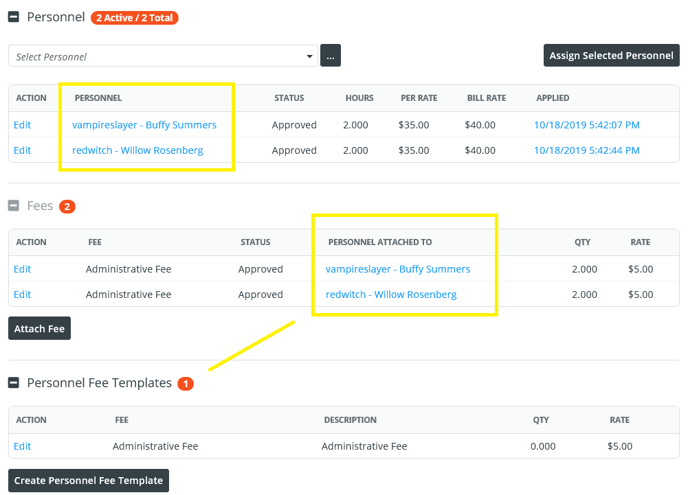
Task: Open Buffy Summers link in Fees table
Action: tap(397, 269)
